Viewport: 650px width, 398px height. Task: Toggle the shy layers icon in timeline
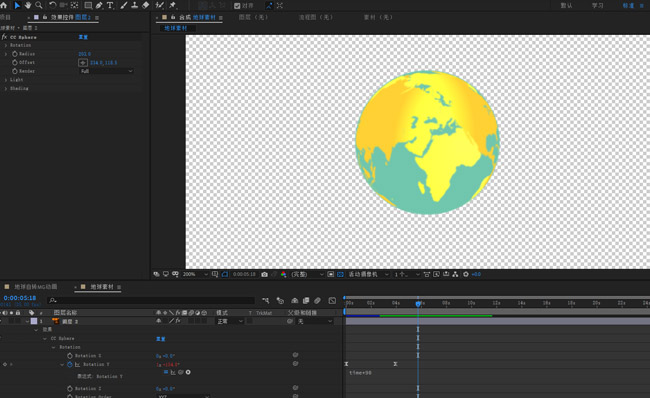coord(294,301)
